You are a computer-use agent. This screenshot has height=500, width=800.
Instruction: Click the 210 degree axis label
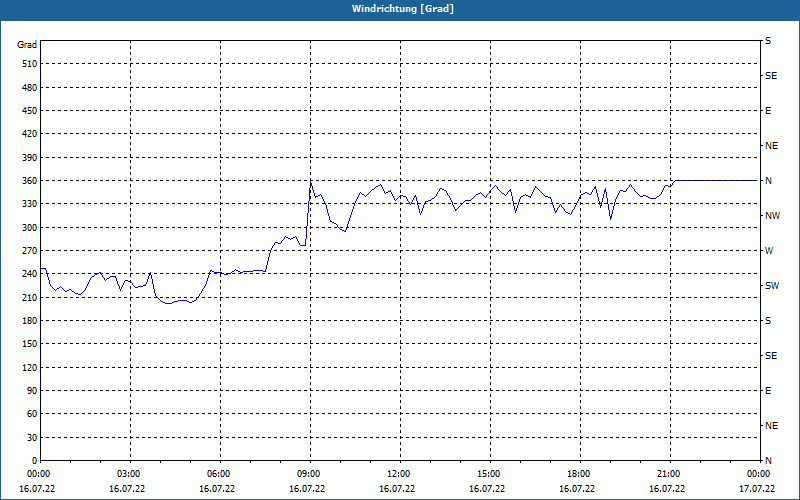point(29,297)
